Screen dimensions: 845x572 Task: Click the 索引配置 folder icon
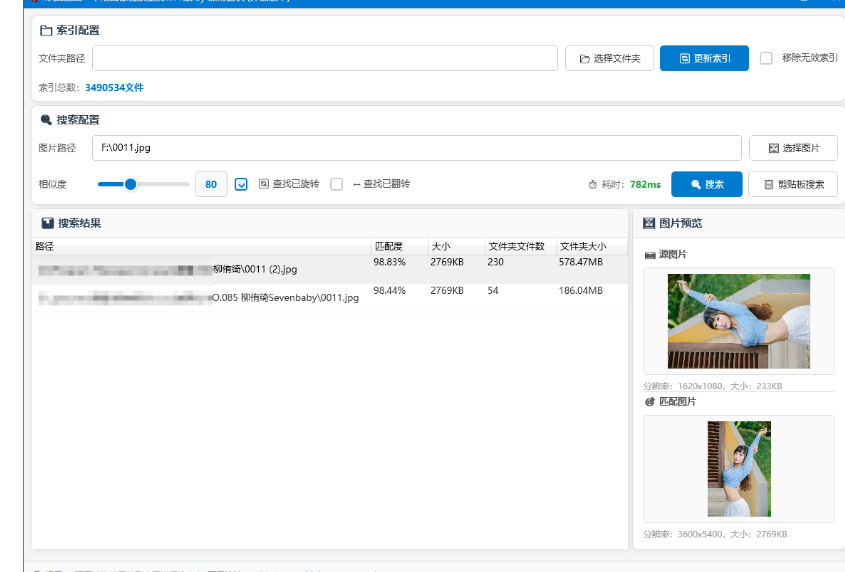(46, 31)
